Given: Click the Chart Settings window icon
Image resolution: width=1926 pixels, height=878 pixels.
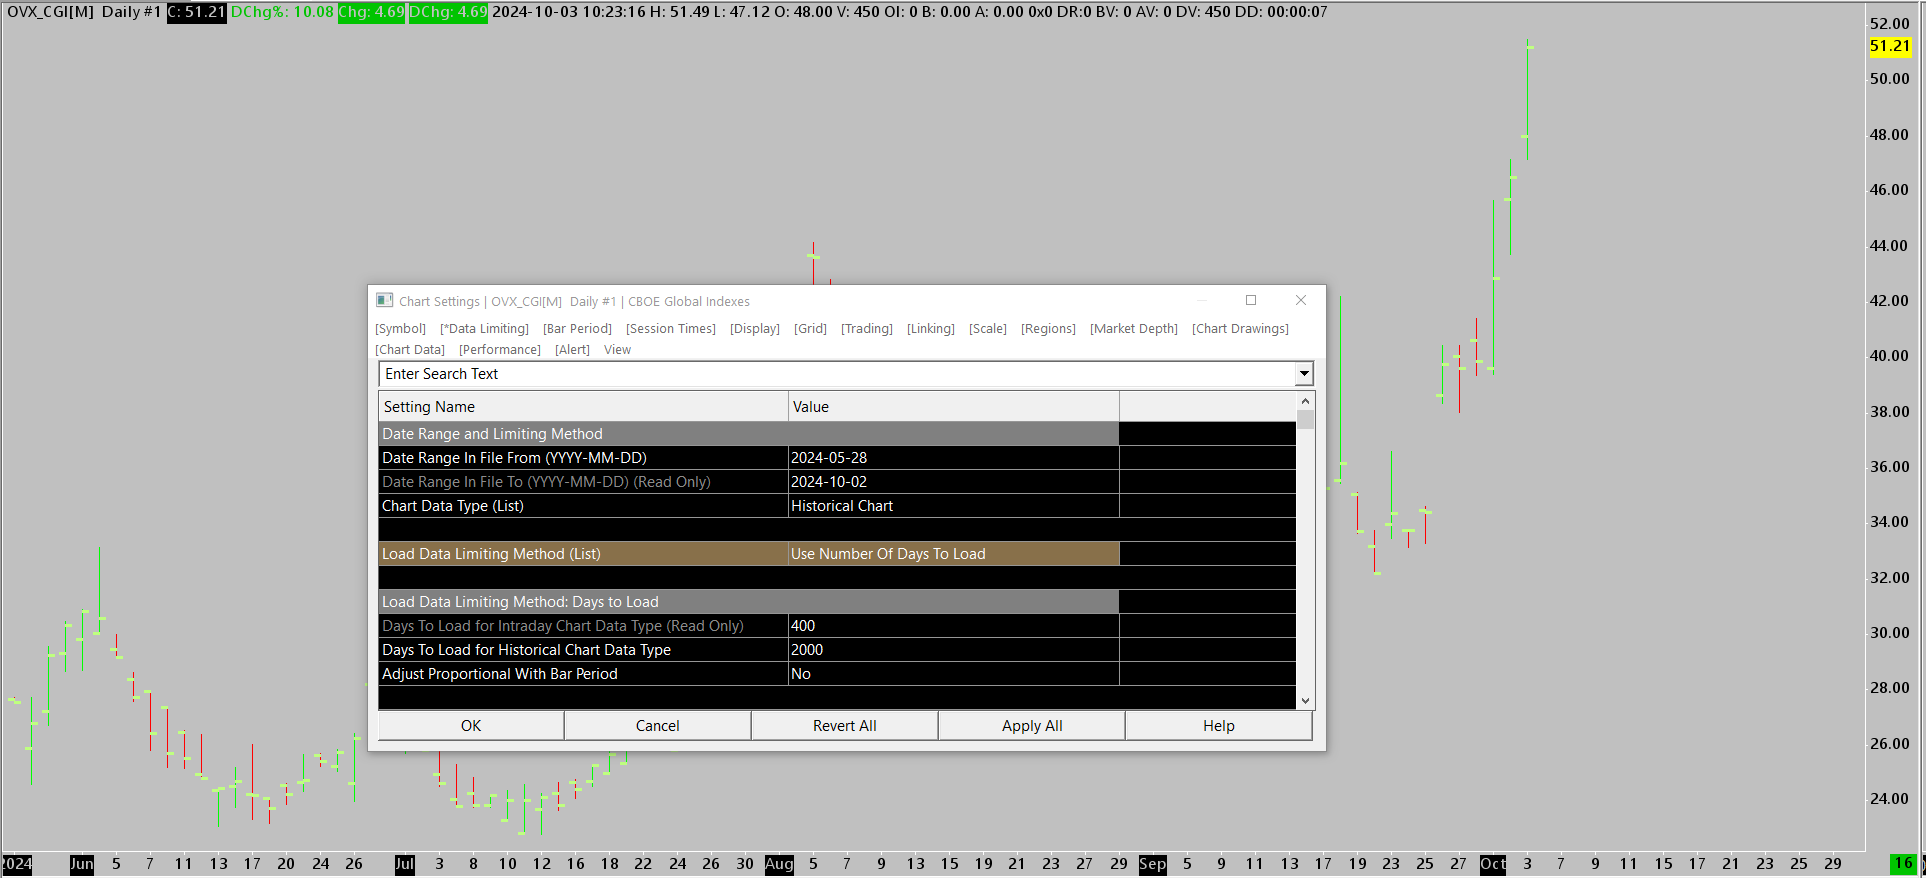Looking at the screenshot, I should click(384, 300).
